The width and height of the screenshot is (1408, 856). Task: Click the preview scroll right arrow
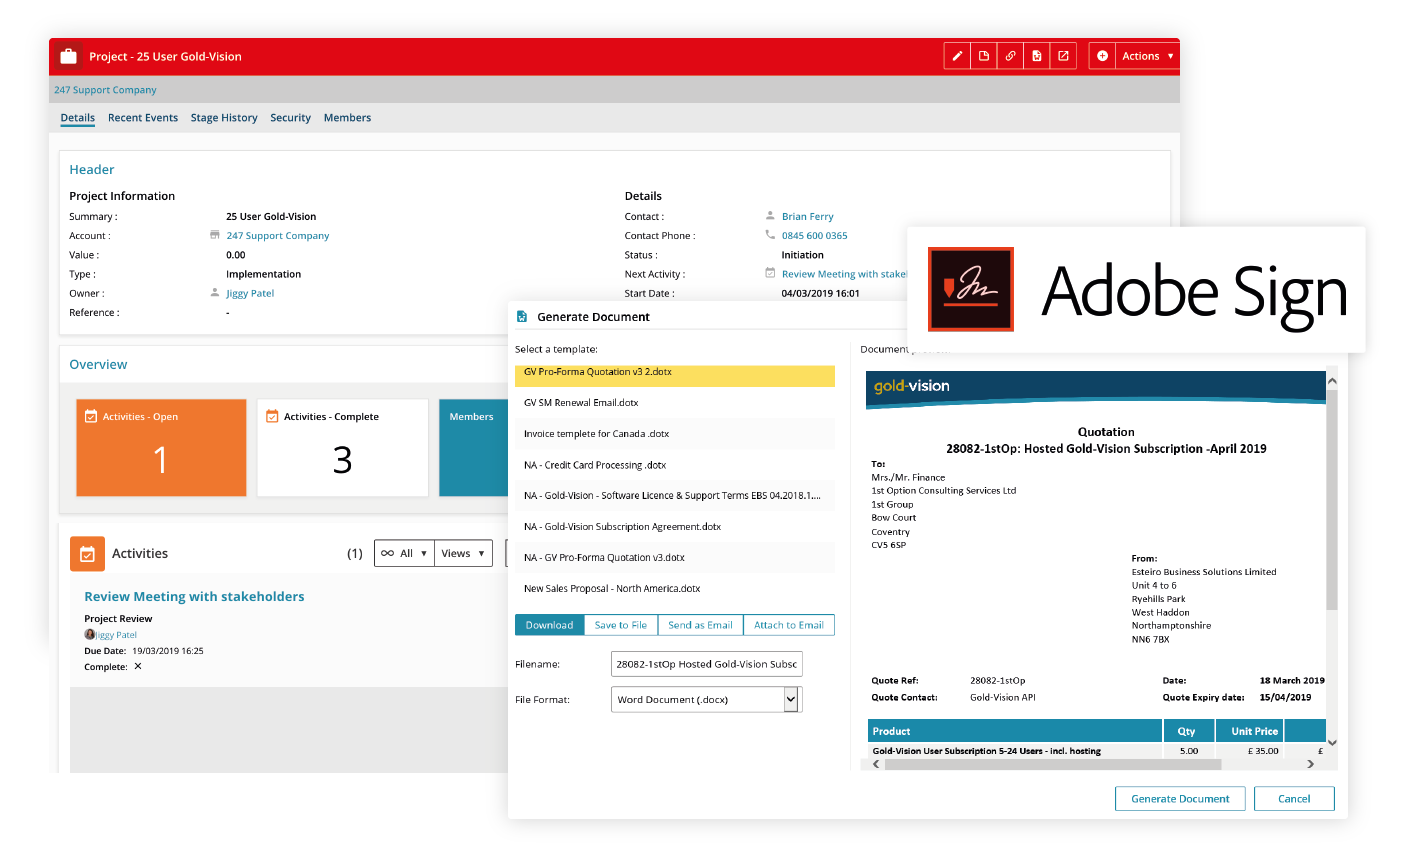tap(1310, 764)
